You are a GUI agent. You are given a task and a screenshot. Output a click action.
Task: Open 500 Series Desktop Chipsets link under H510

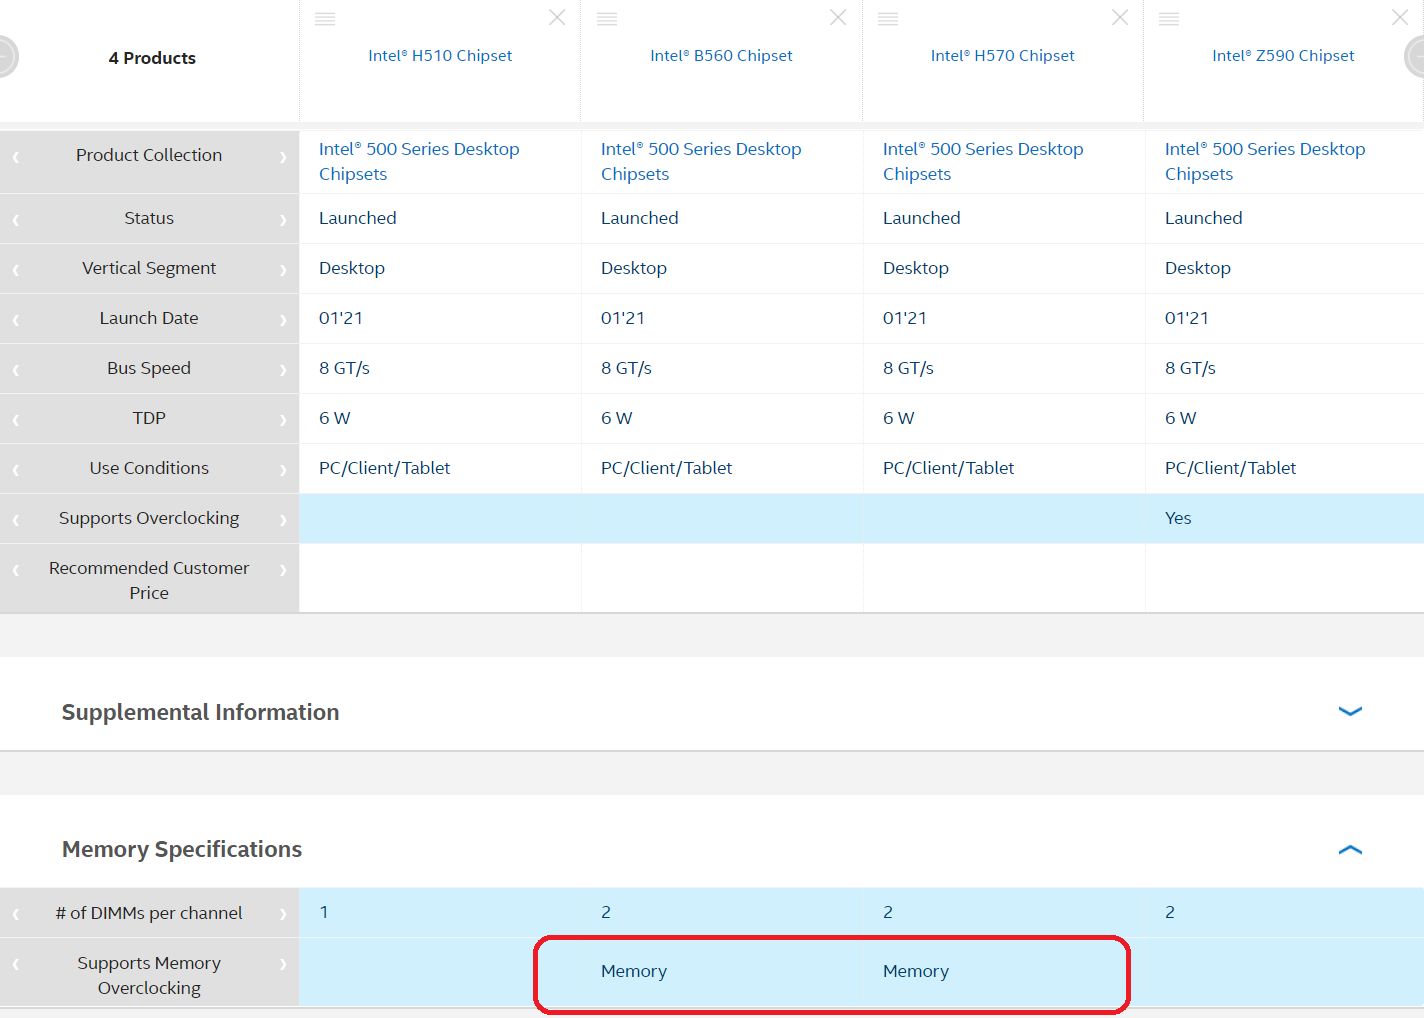pos(419,161)
